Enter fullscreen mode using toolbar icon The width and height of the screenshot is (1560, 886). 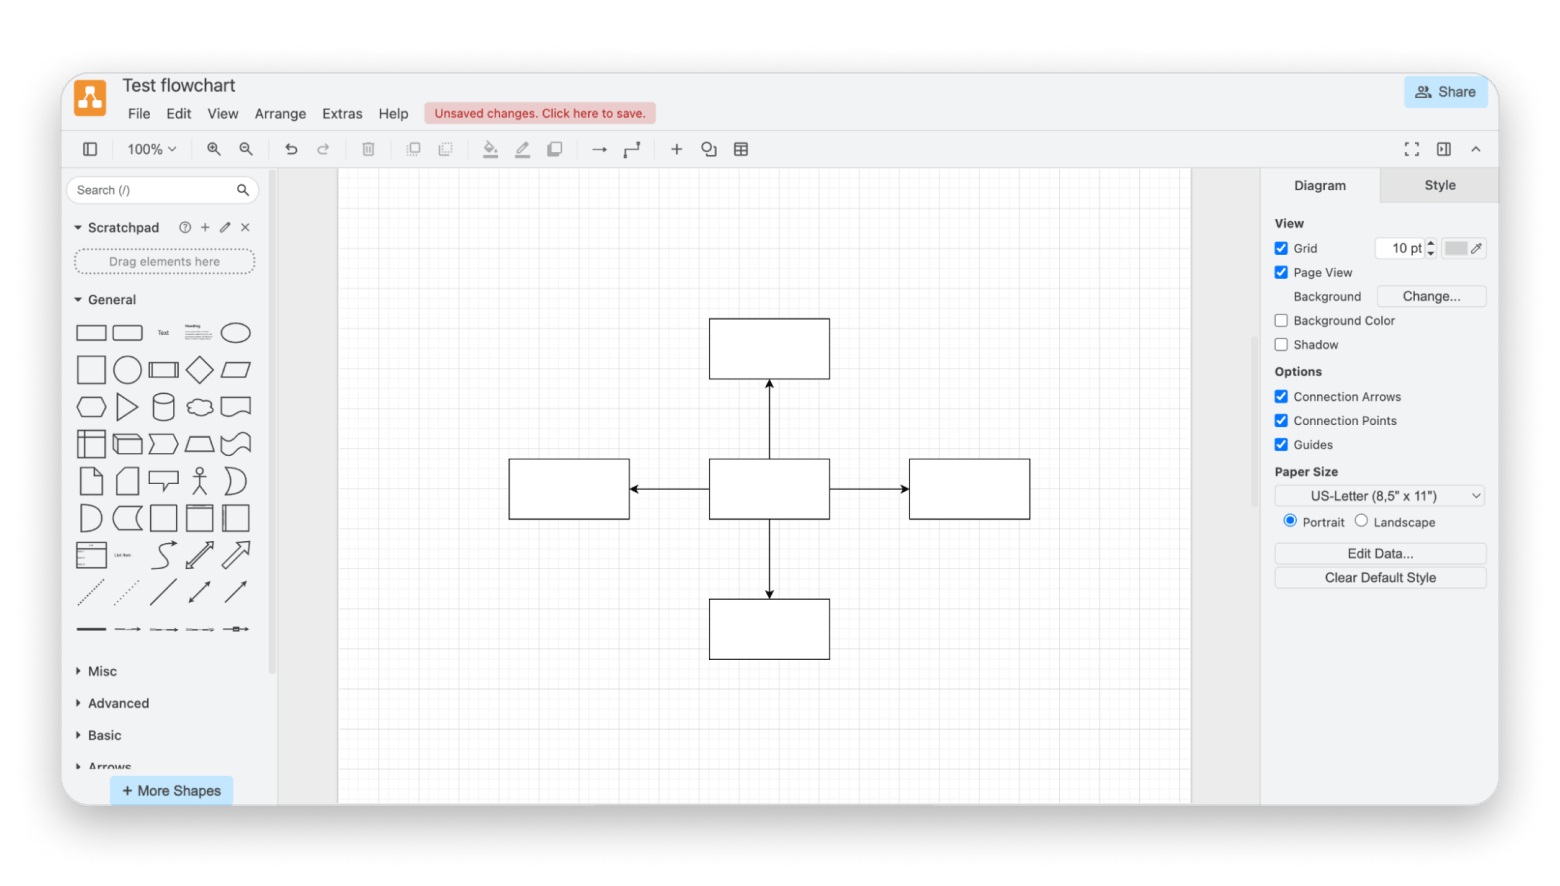1411,149
